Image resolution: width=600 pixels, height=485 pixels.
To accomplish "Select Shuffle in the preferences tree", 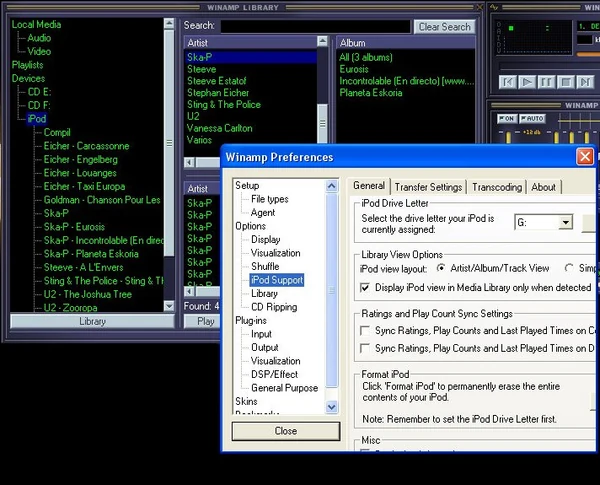I will [265, 266].
